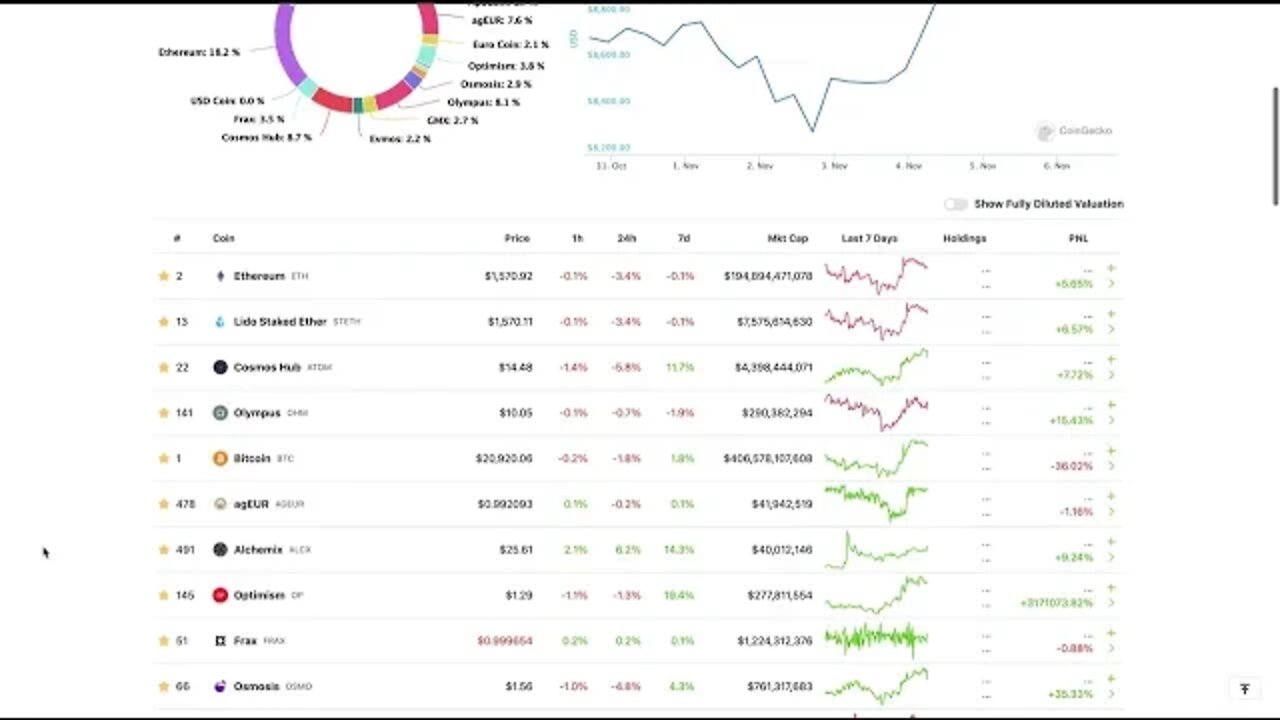Toggle the Frax row star
Image resolution: width=1280 pixels, height=720 pixels.
click(x=163, y=641)
